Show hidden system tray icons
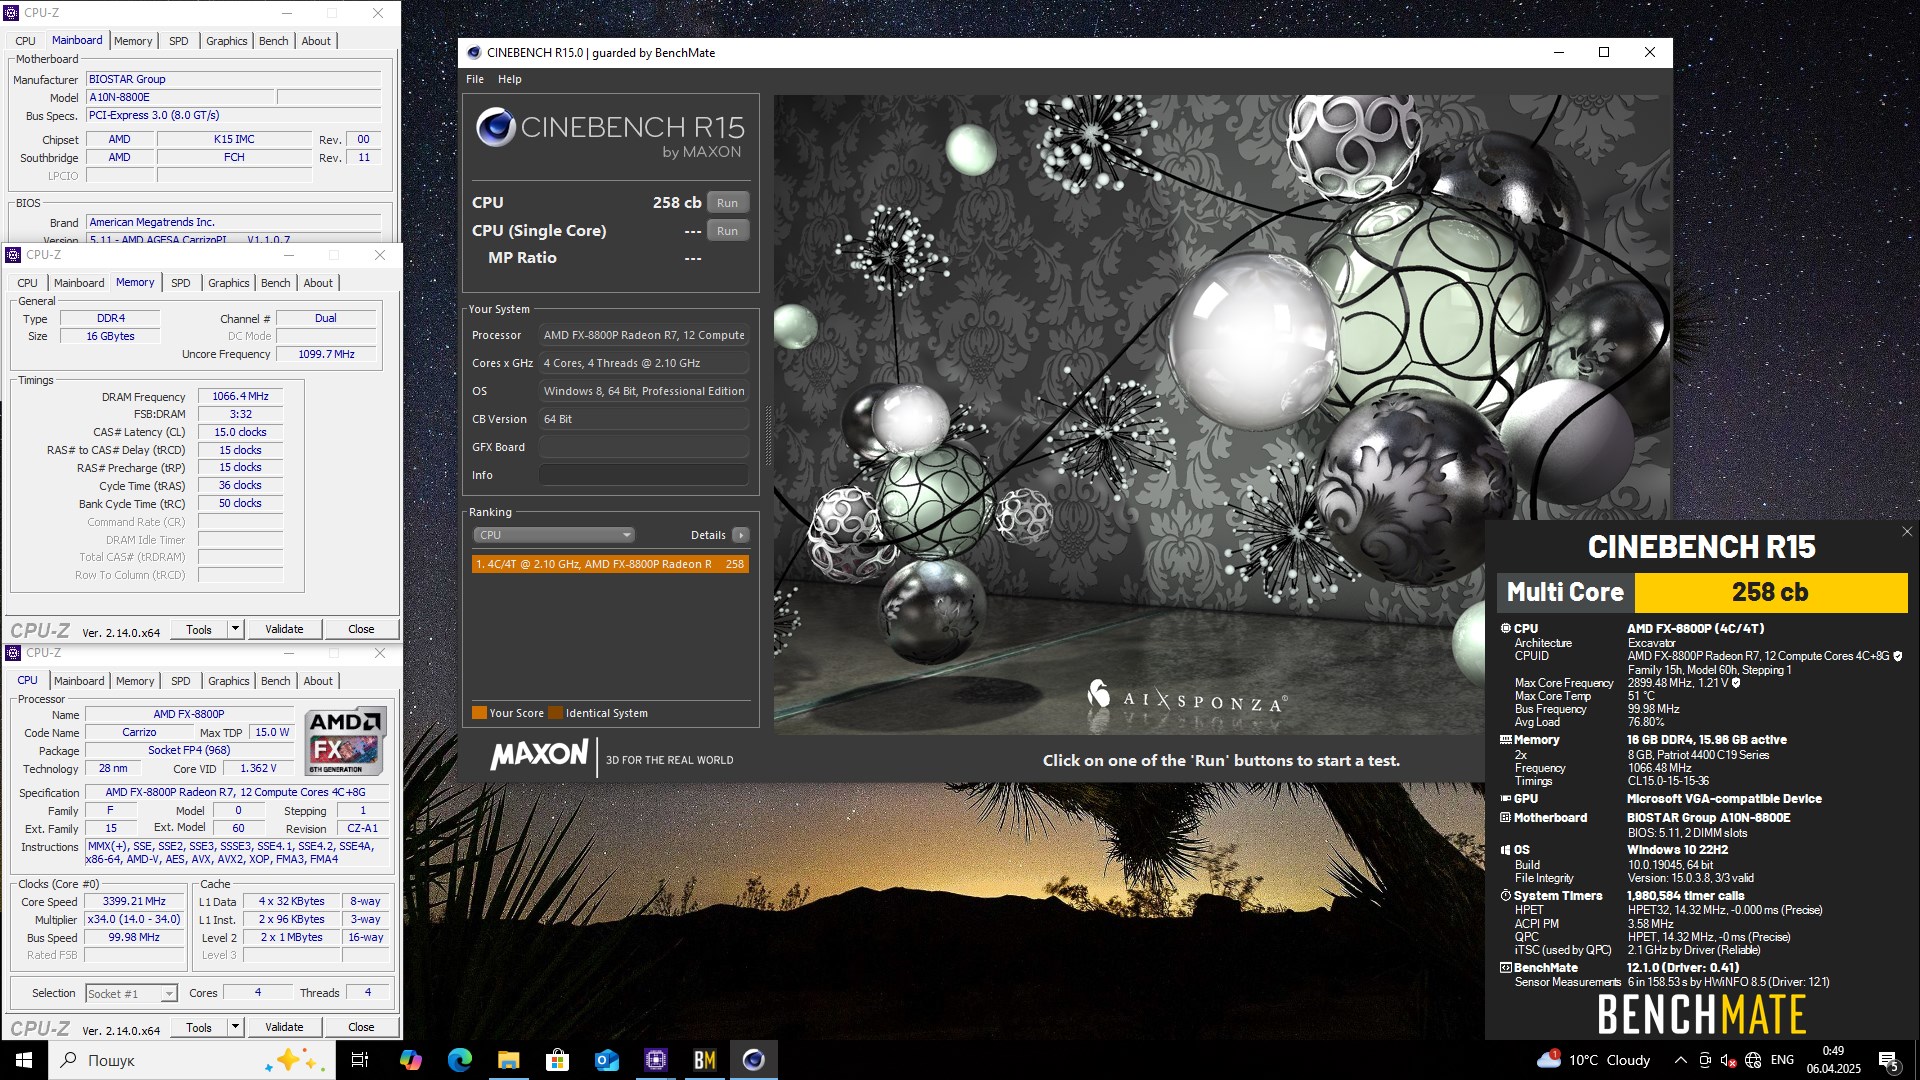The height and width of the screenshot is (1080, 1920). click(x=1680, y=1060)
